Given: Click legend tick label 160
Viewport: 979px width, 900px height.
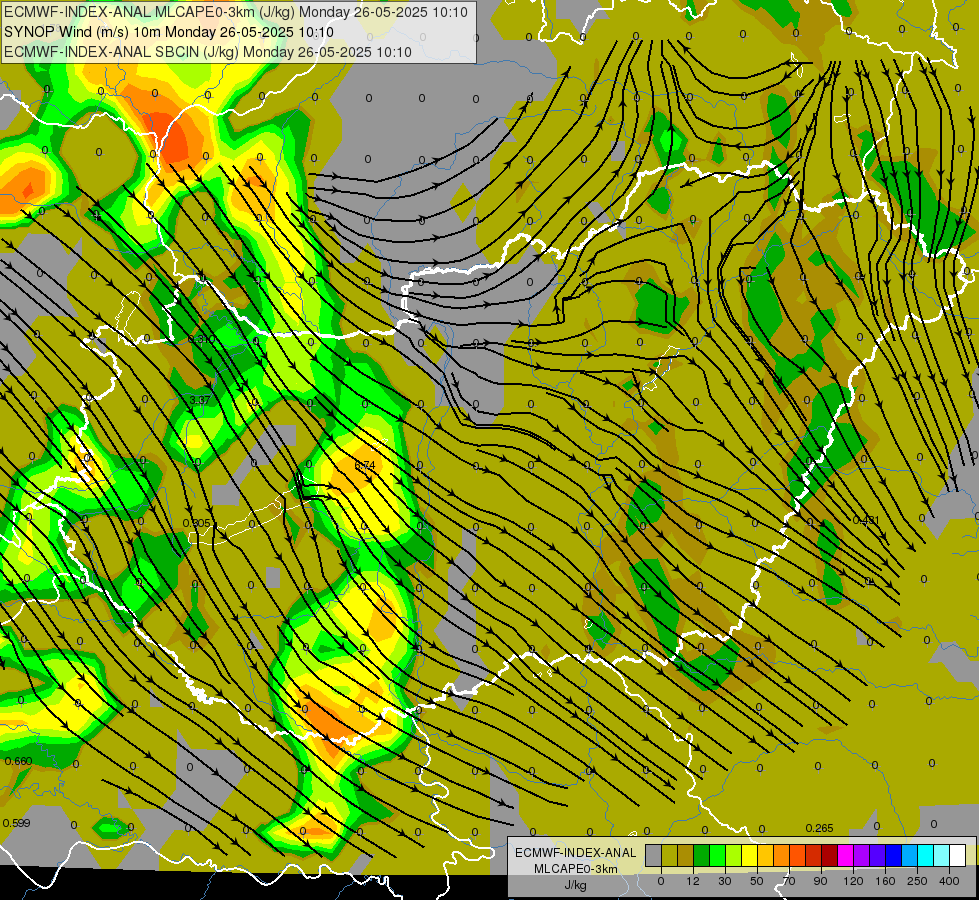Looking at the screenshot, I should 885,881.
